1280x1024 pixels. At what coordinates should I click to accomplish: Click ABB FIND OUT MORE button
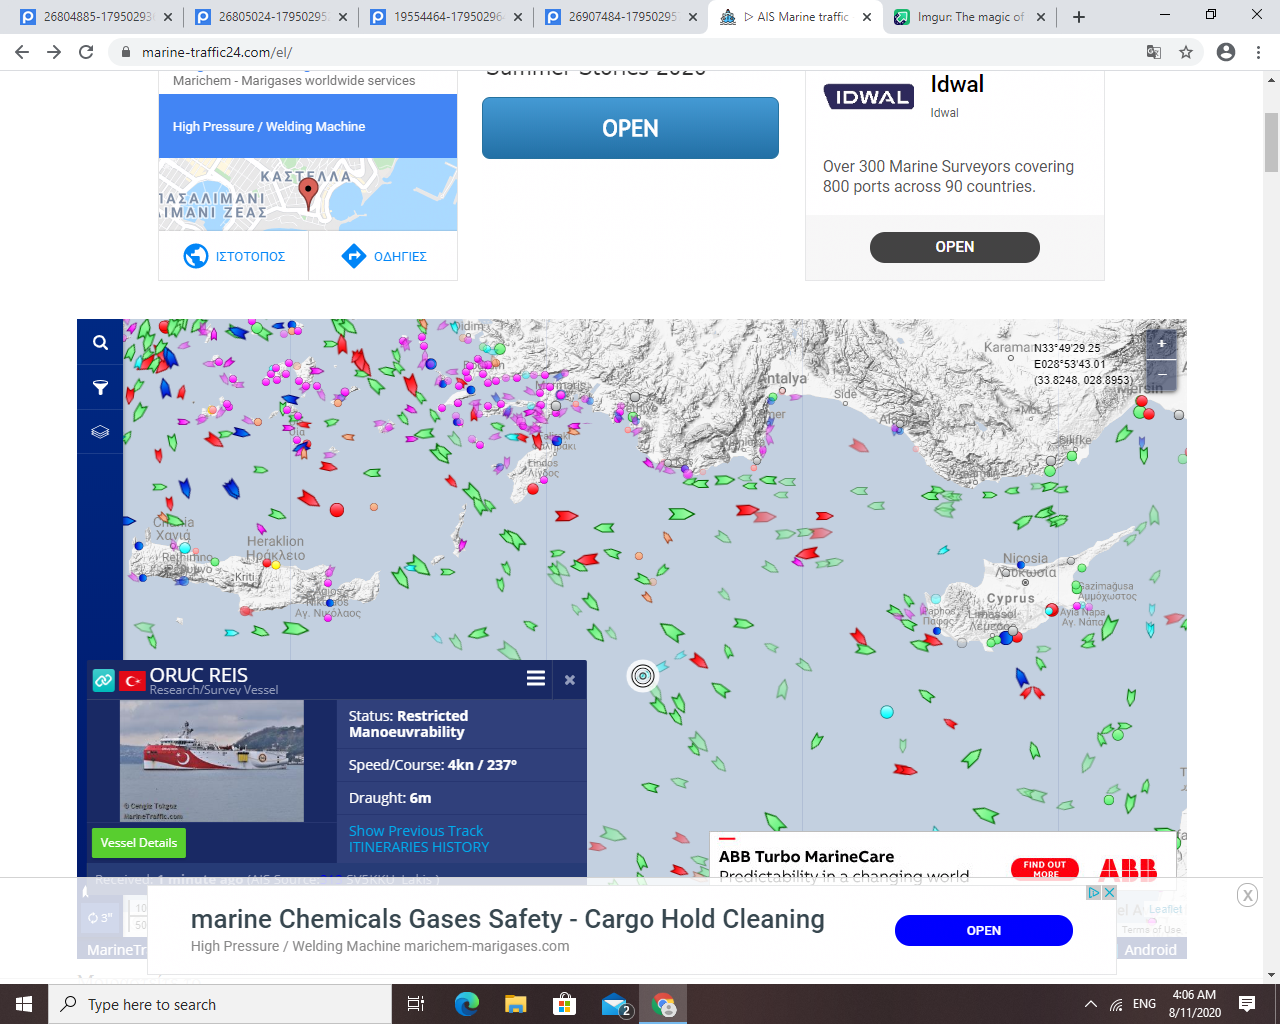pyautogui.click(x=1045, y=869)
